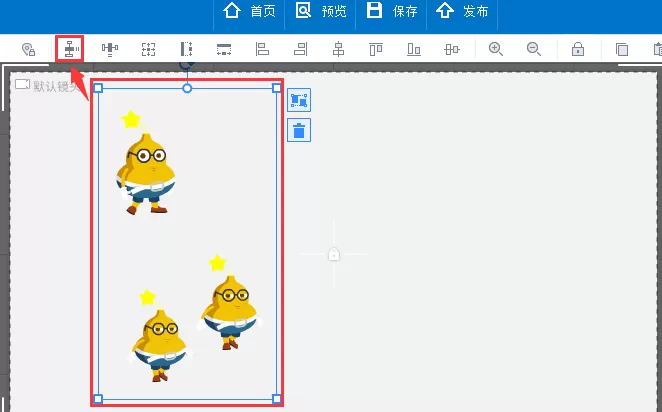
Task: Go to 首页 home
Action: click(249, 11)
